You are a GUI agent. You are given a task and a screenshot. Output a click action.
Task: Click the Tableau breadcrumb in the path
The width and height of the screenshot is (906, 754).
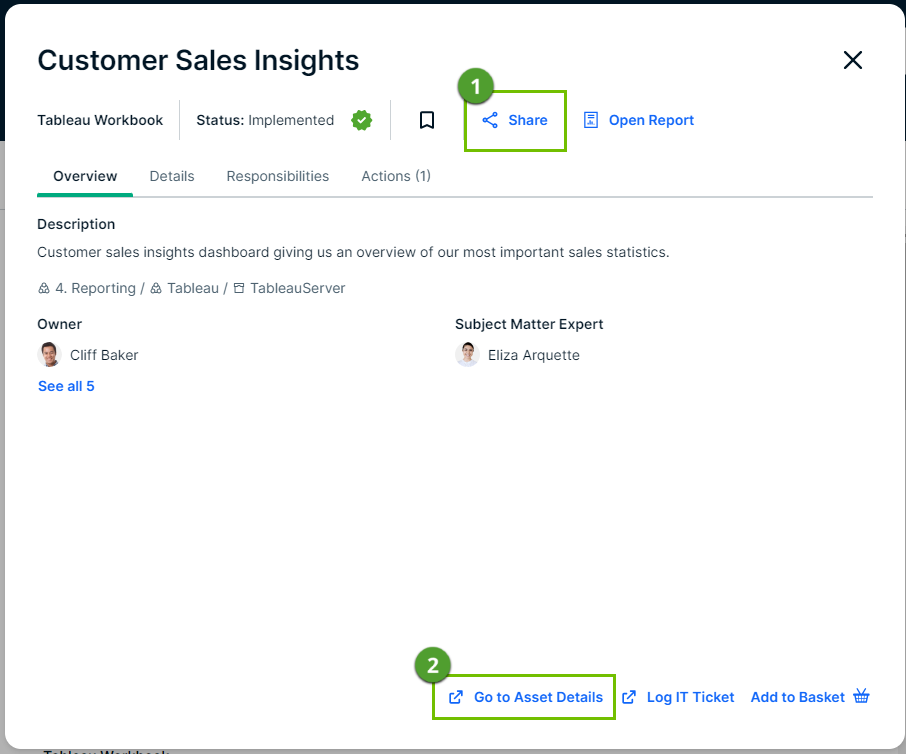point(192,288)
